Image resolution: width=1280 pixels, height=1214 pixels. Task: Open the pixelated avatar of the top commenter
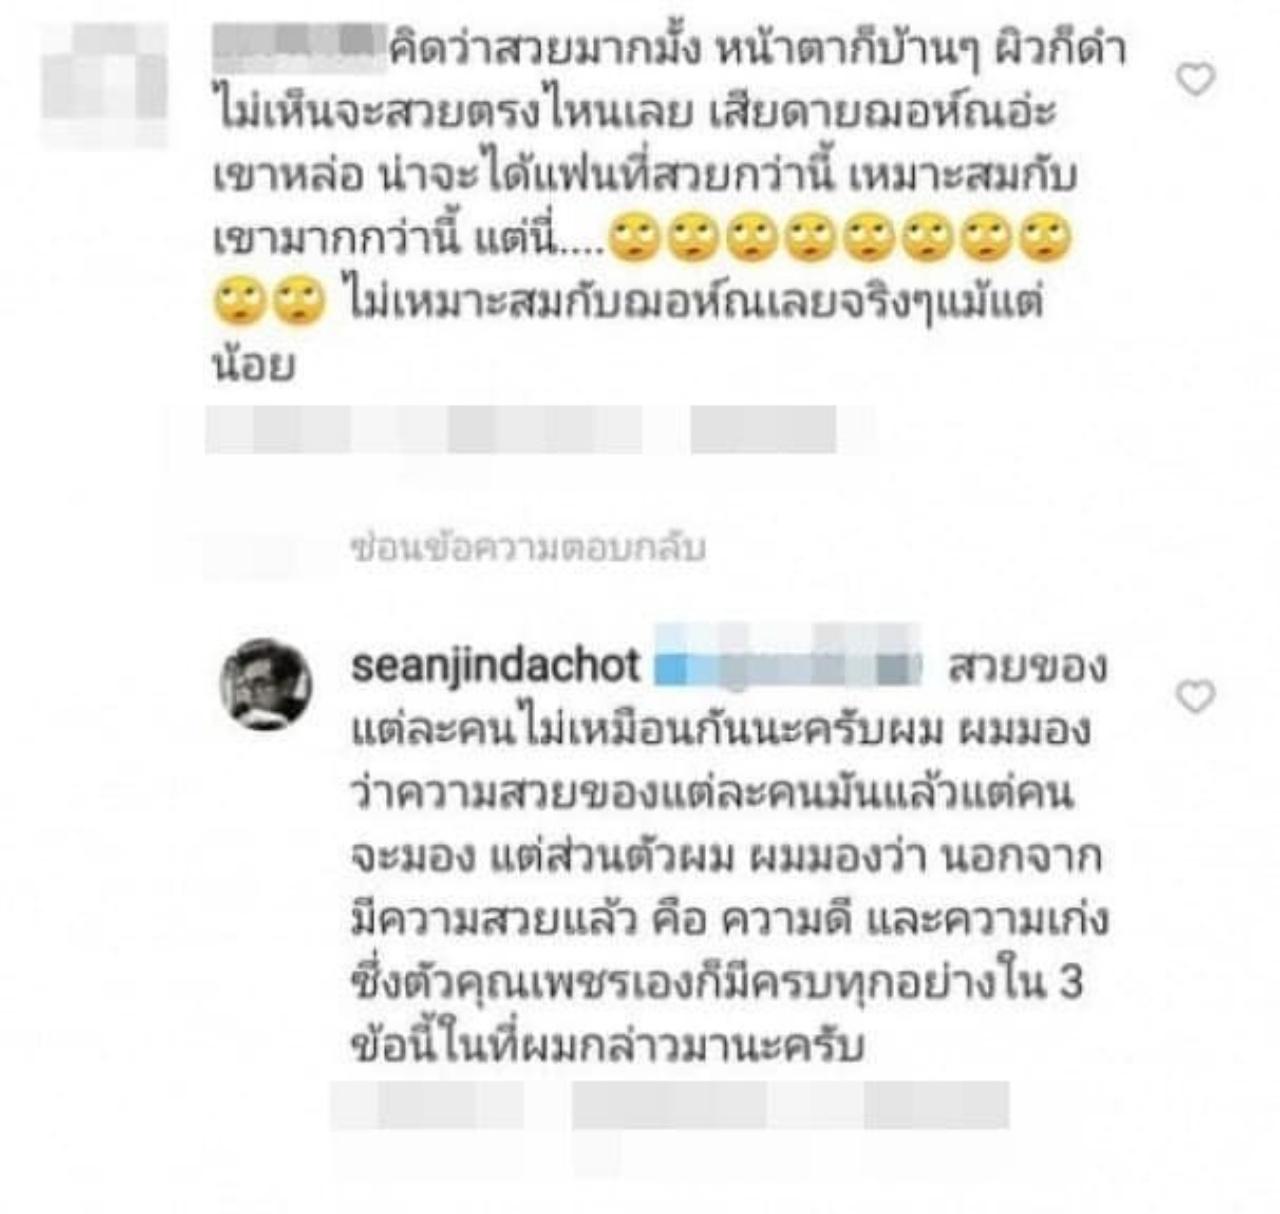(106, 86)
